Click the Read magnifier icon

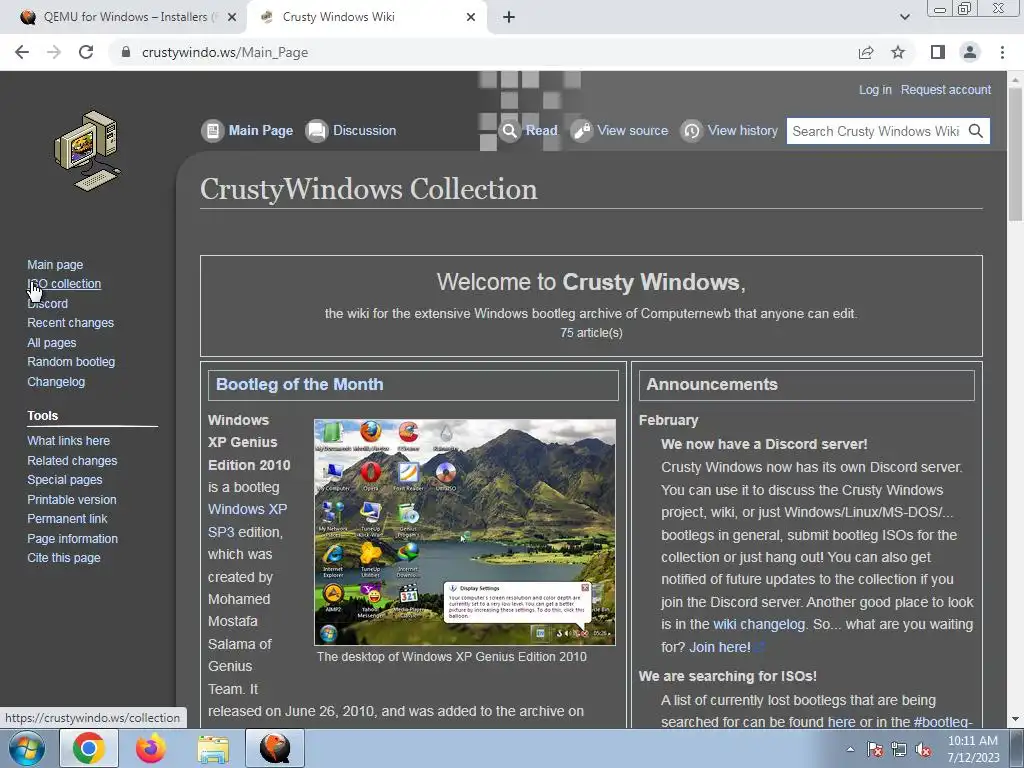pyautogui.click(x=509, y=131)
